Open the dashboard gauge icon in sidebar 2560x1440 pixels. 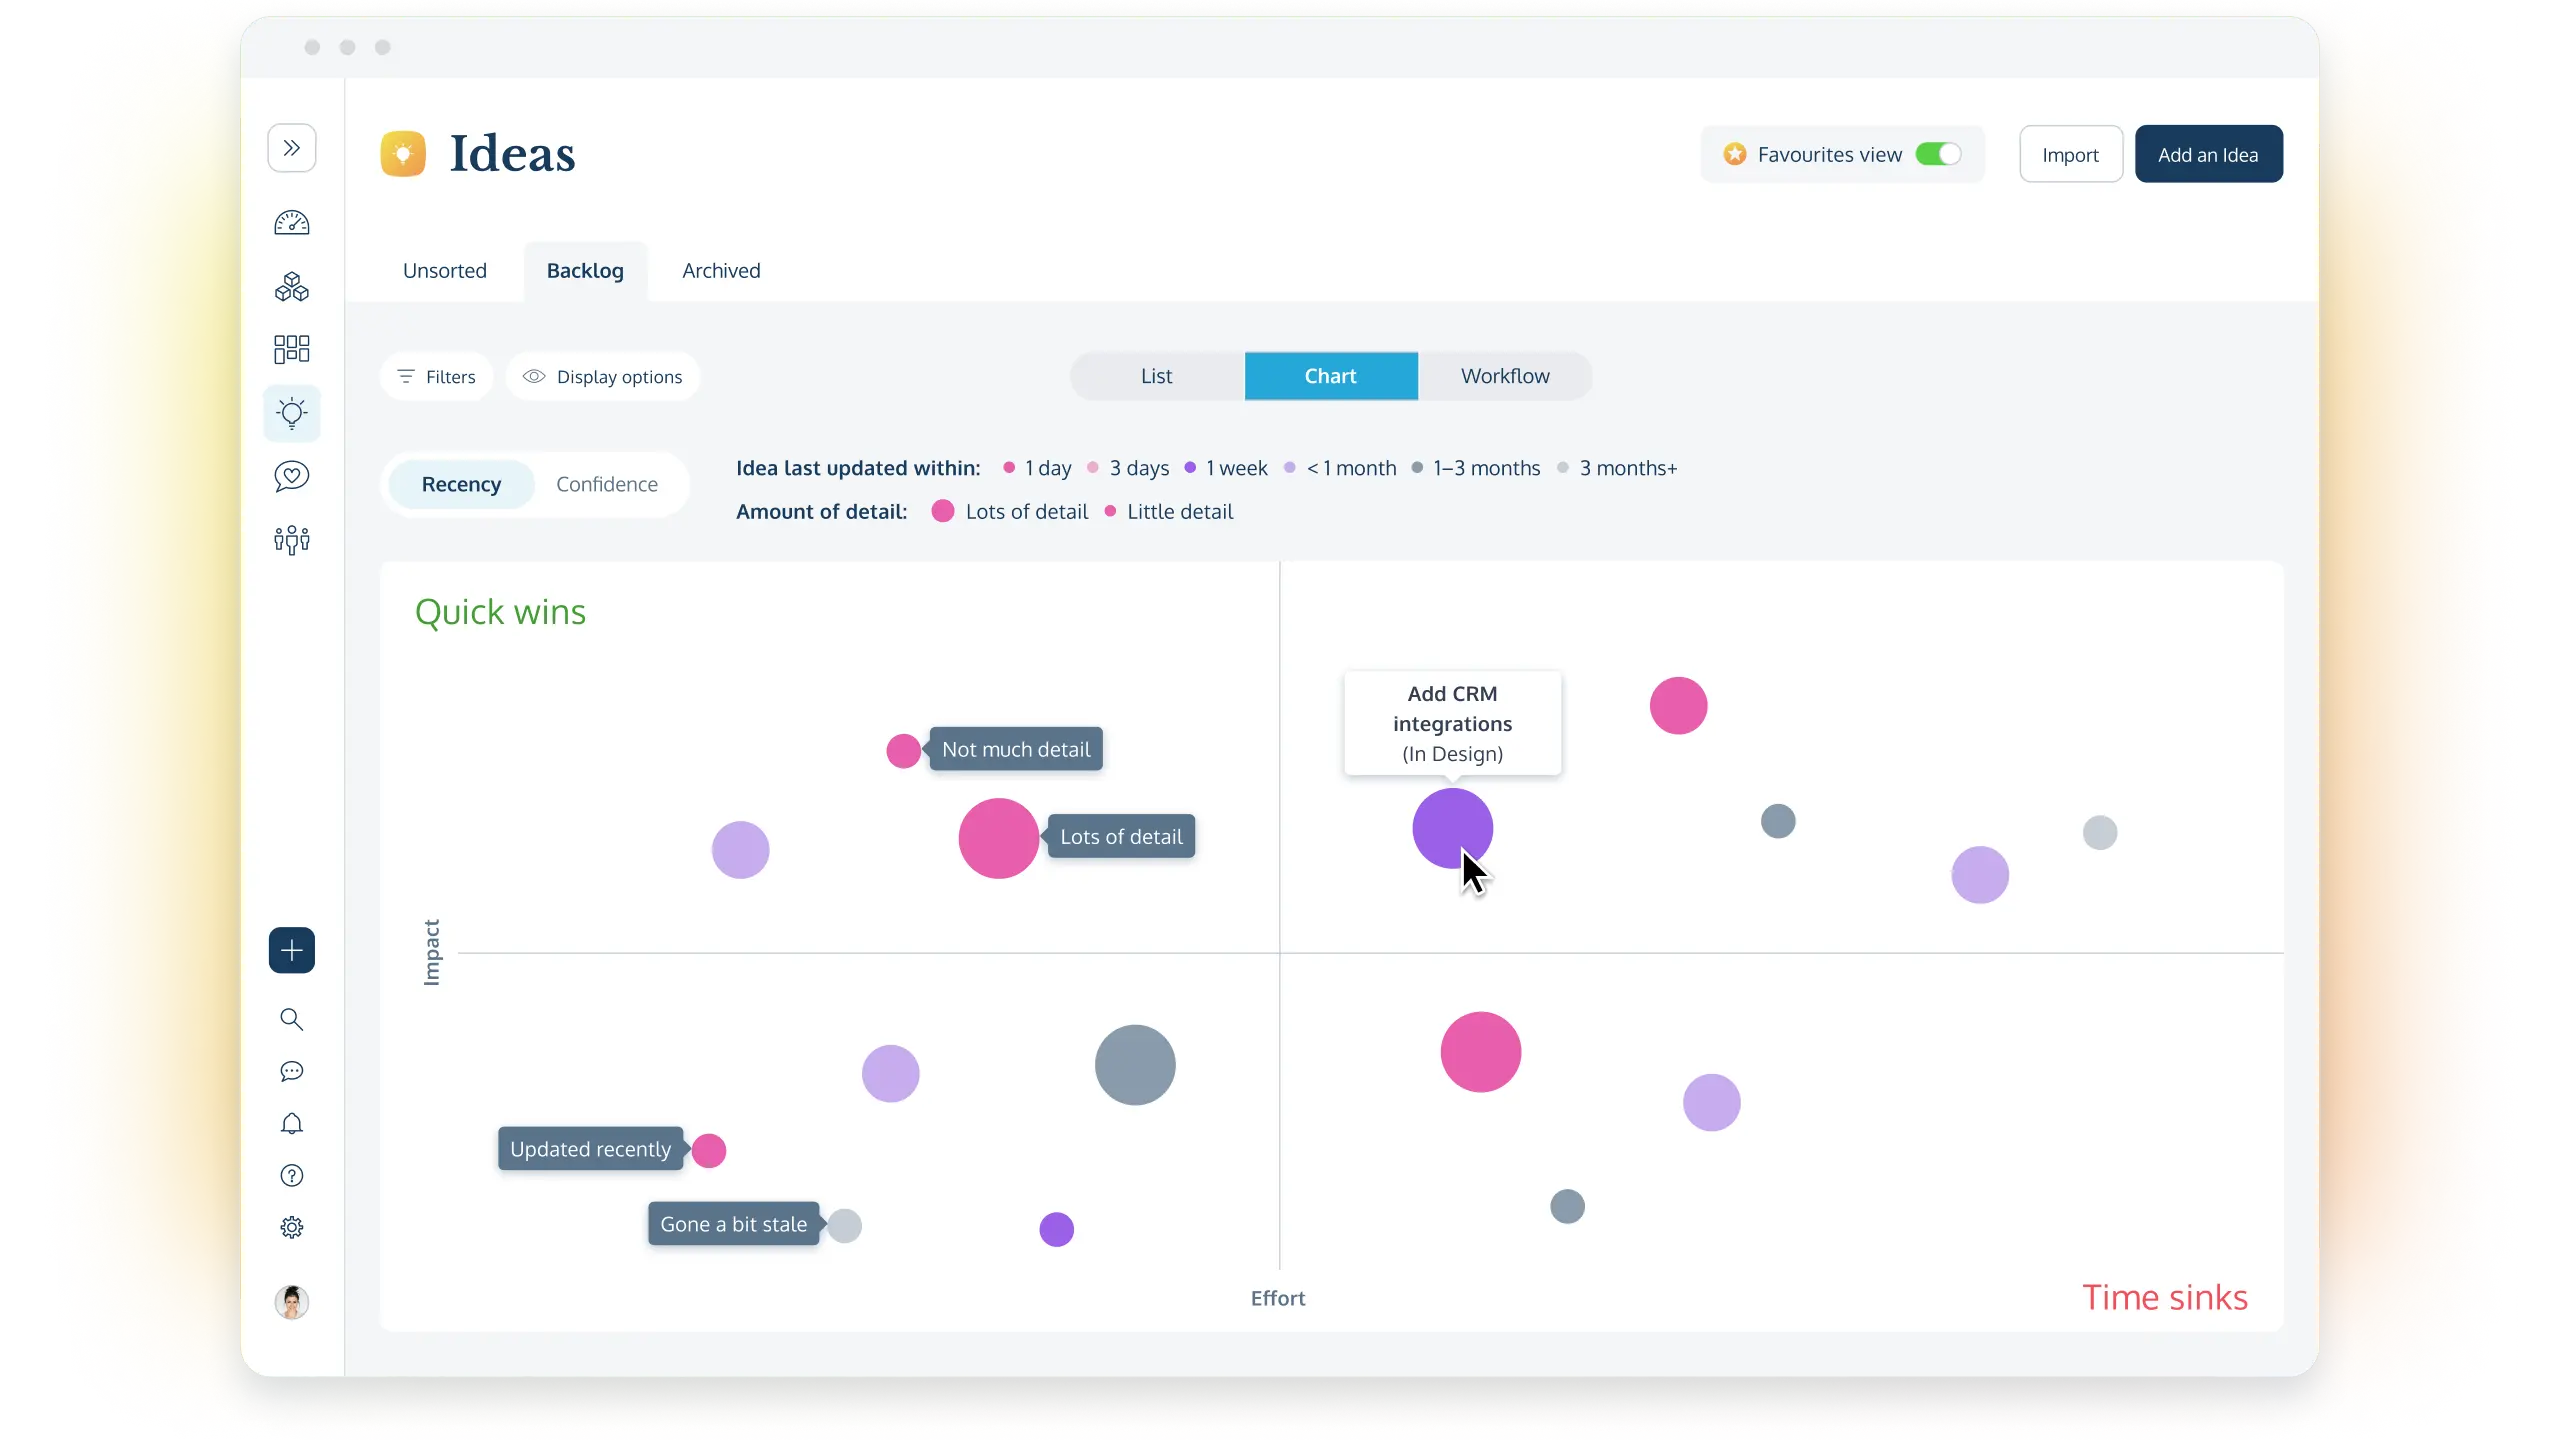(291, 223)
